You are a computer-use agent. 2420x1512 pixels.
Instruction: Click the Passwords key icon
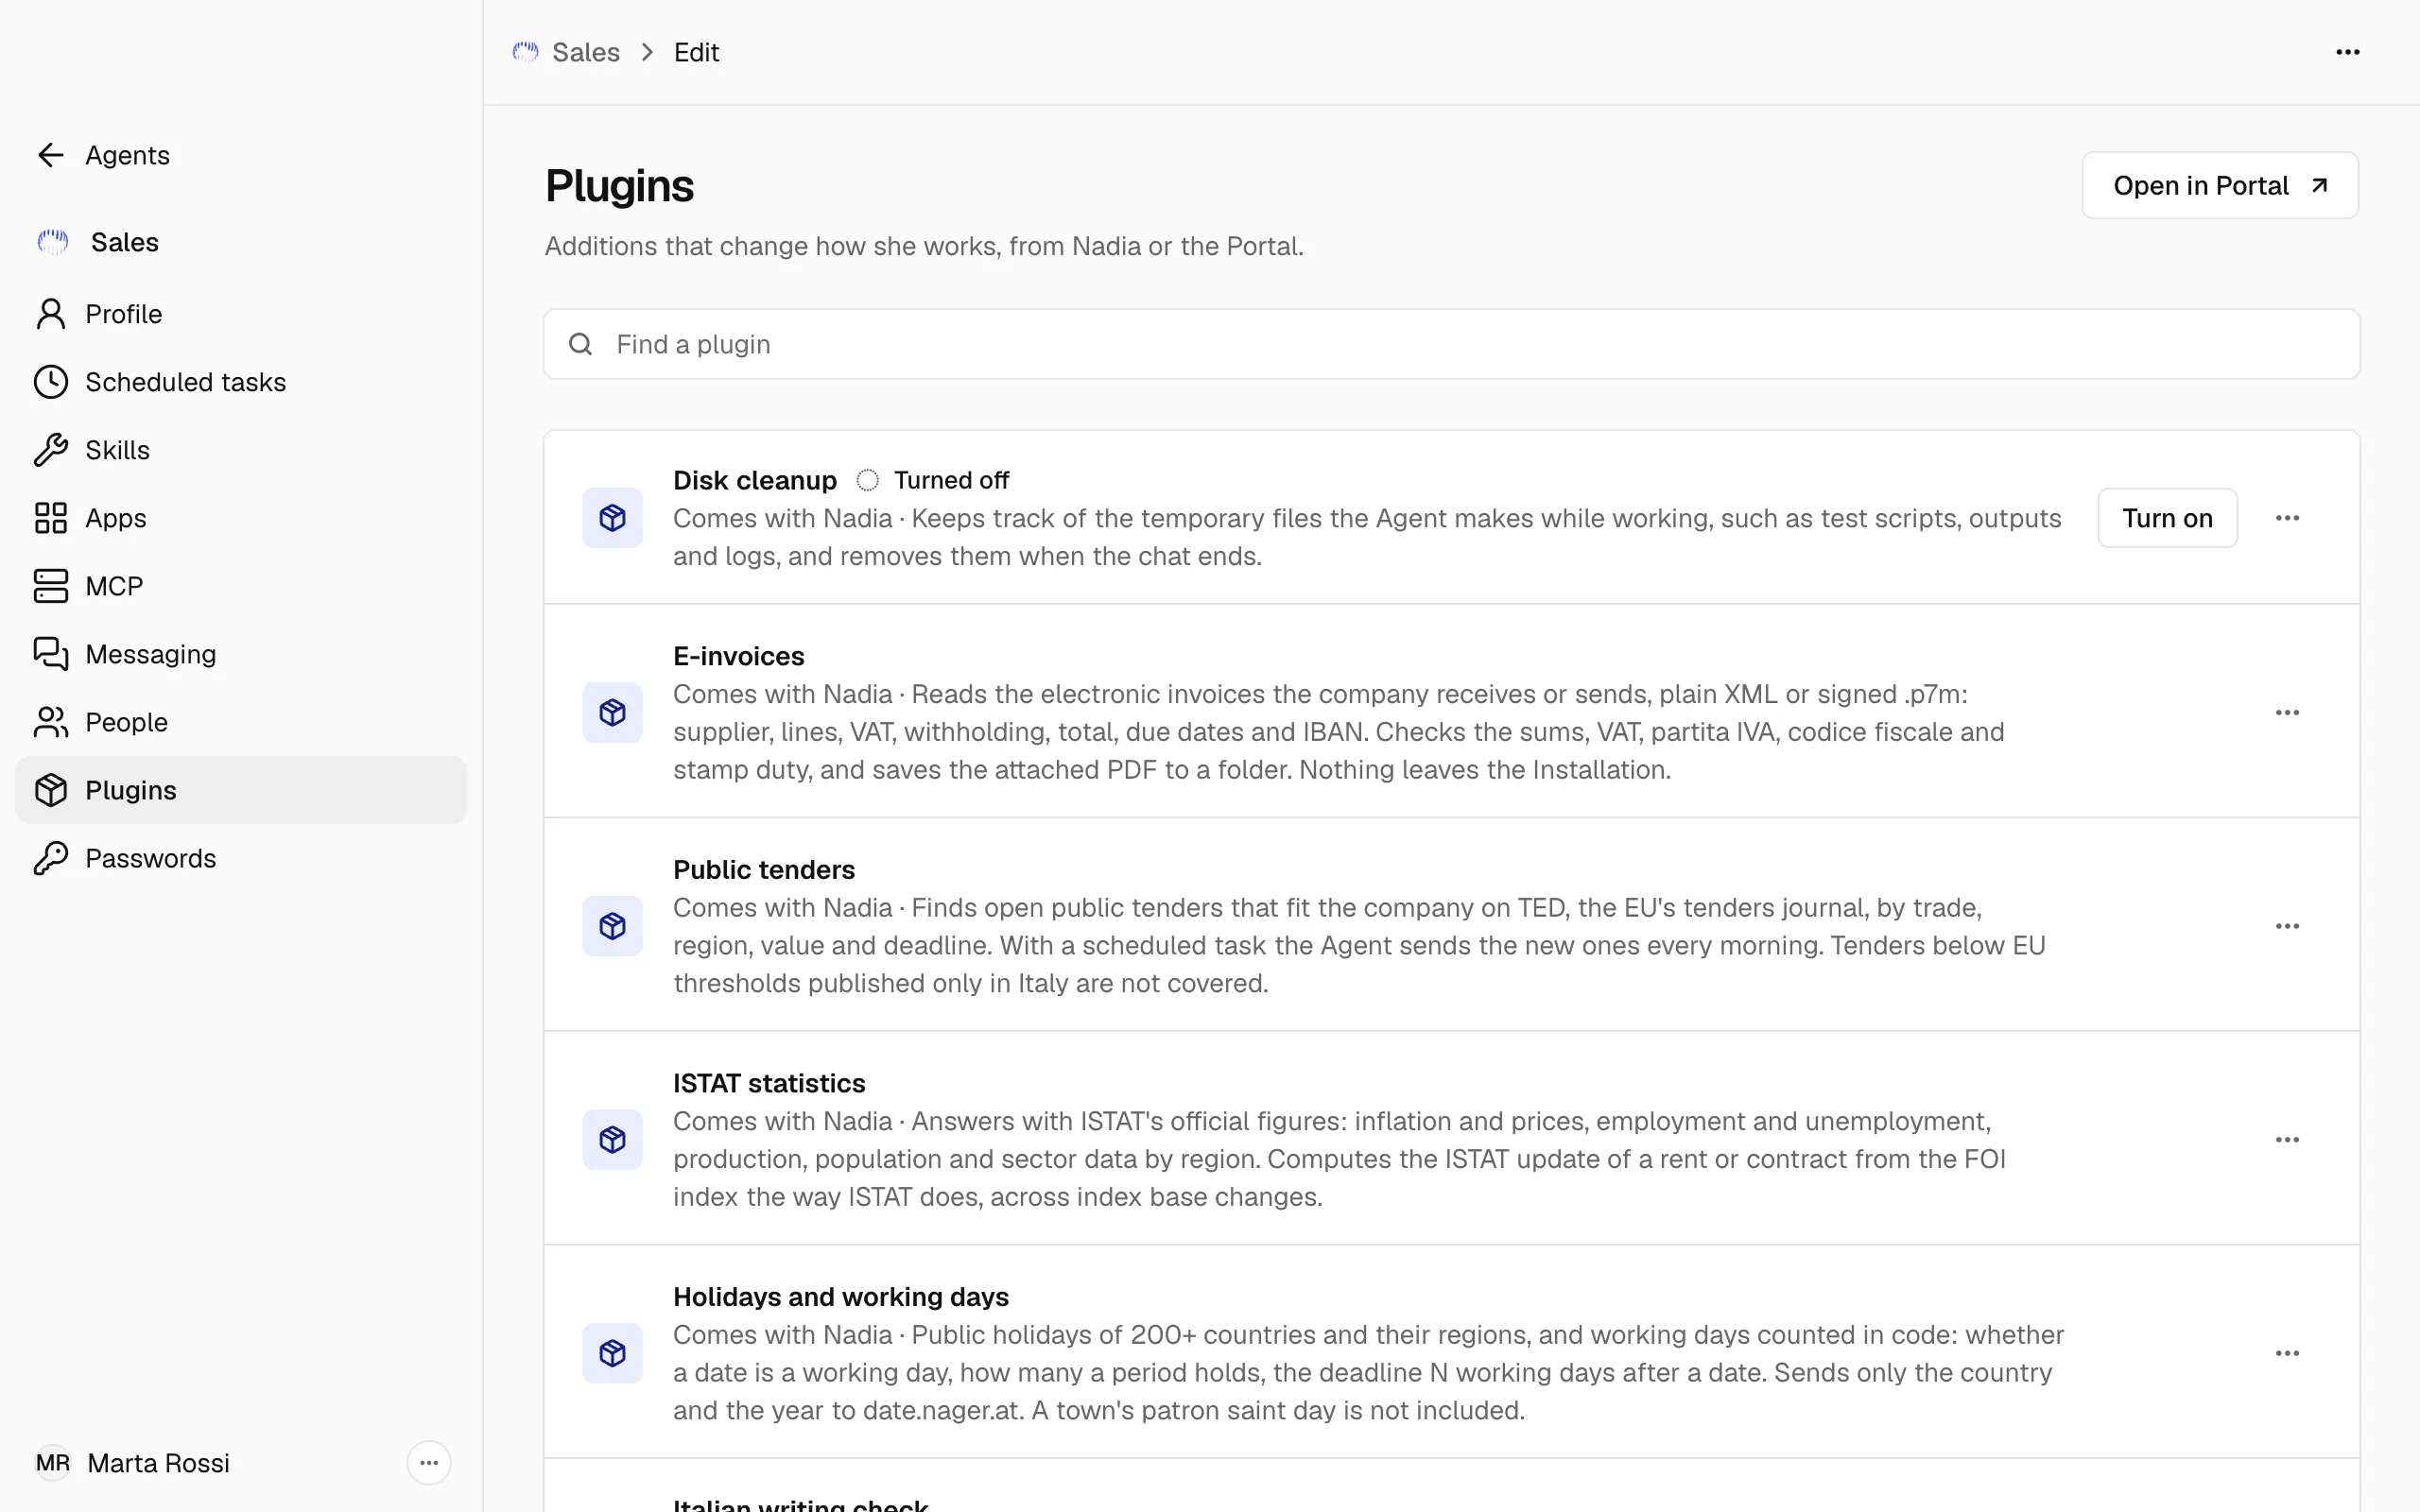coord(51,858)
